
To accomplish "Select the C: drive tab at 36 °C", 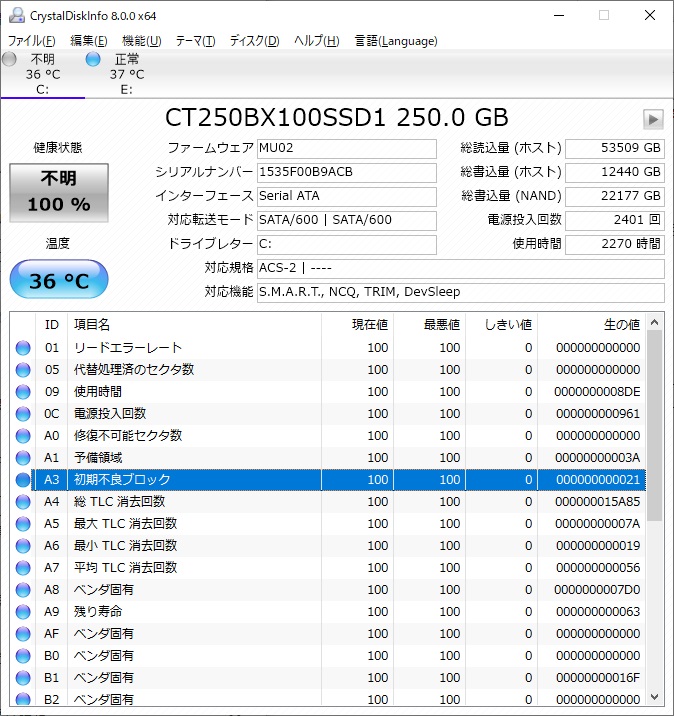I will [42, 74].
